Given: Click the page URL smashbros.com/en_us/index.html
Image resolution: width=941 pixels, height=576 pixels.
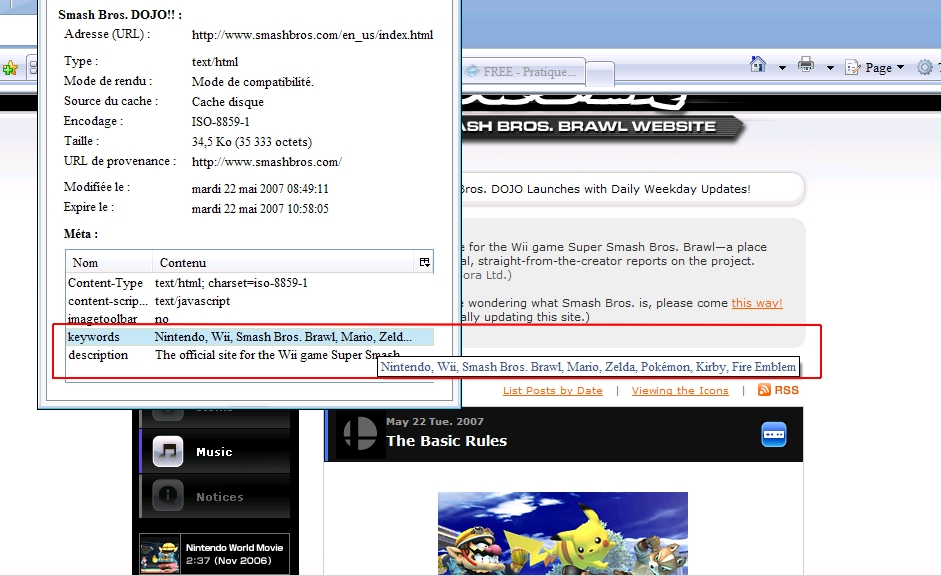Looking at the screenshot, I should (x=312, y=35).
